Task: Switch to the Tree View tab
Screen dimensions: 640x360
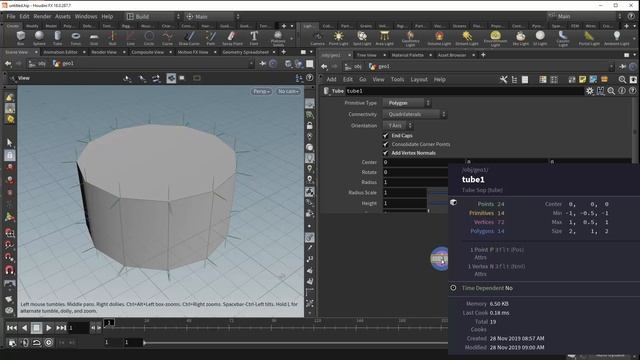Action: point(367,55)
